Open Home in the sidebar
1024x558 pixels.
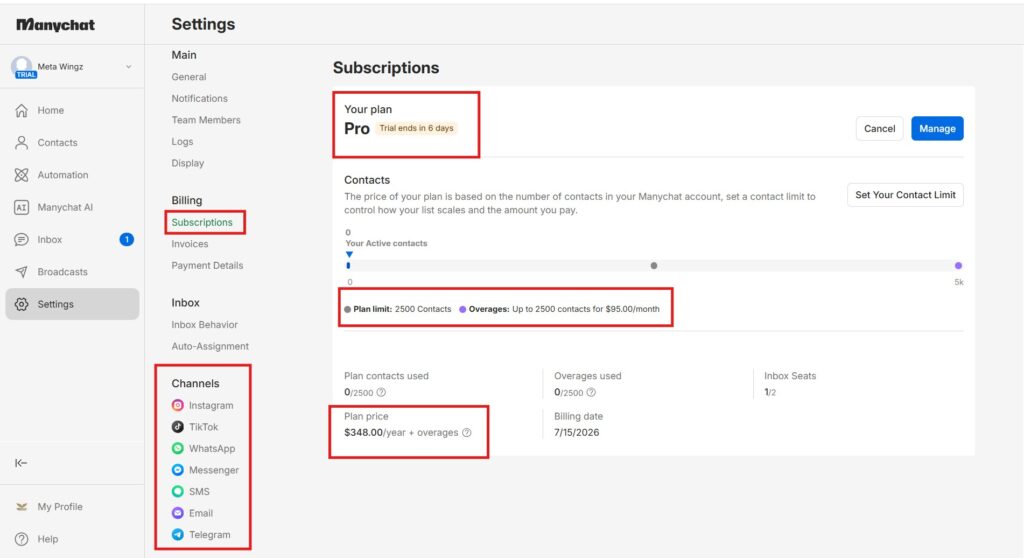pos(72,110)
